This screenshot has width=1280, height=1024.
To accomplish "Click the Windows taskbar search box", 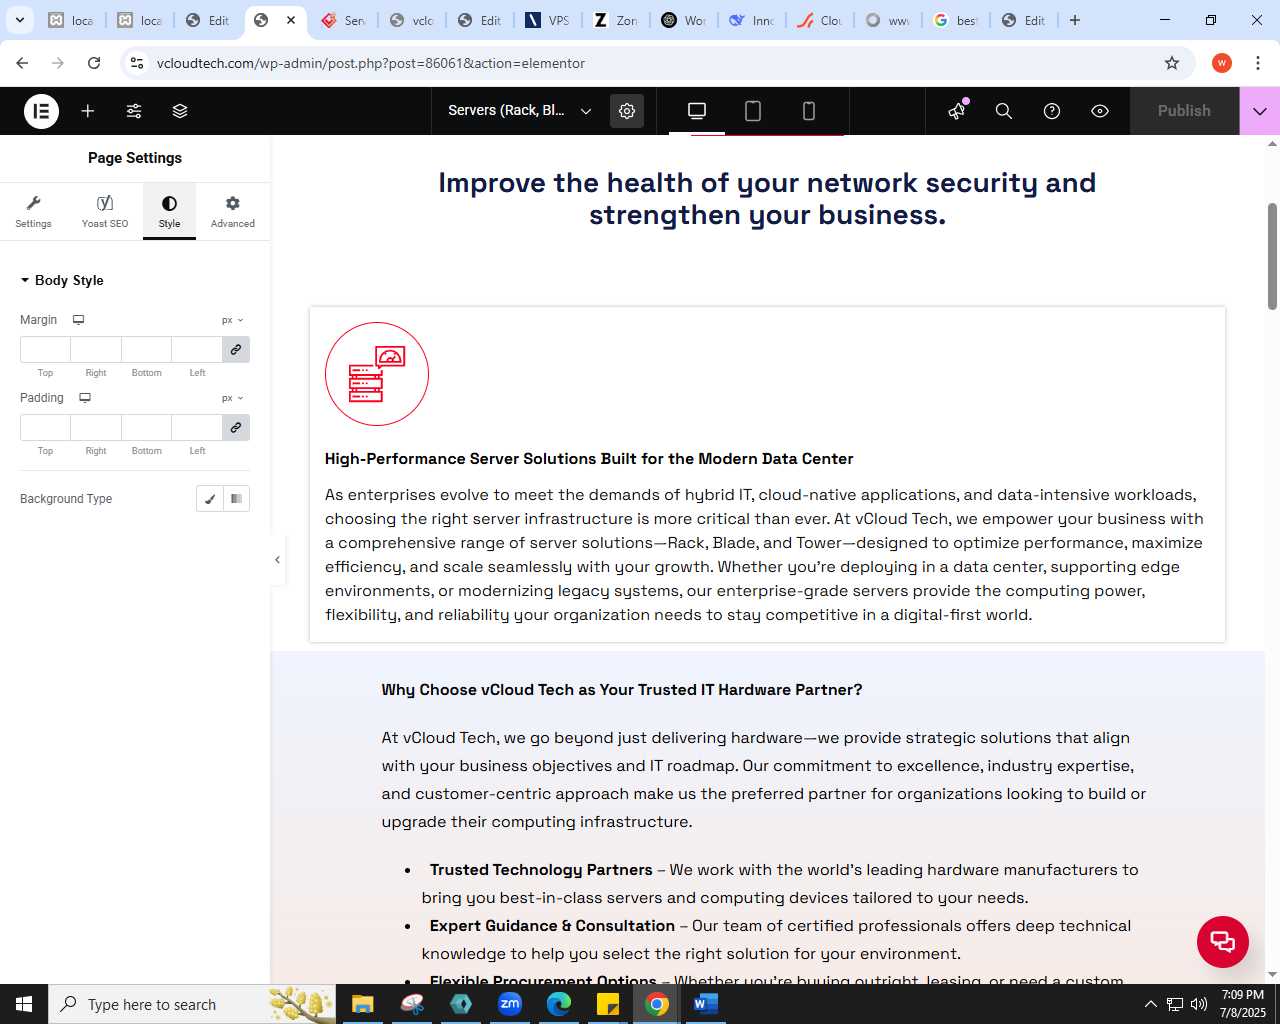I will 192,1004.
